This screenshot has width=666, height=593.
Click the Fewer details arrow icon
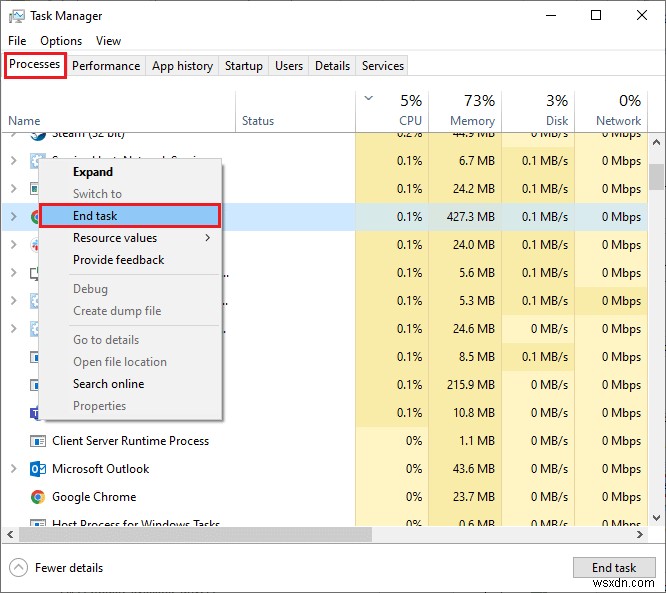point(18,568)
